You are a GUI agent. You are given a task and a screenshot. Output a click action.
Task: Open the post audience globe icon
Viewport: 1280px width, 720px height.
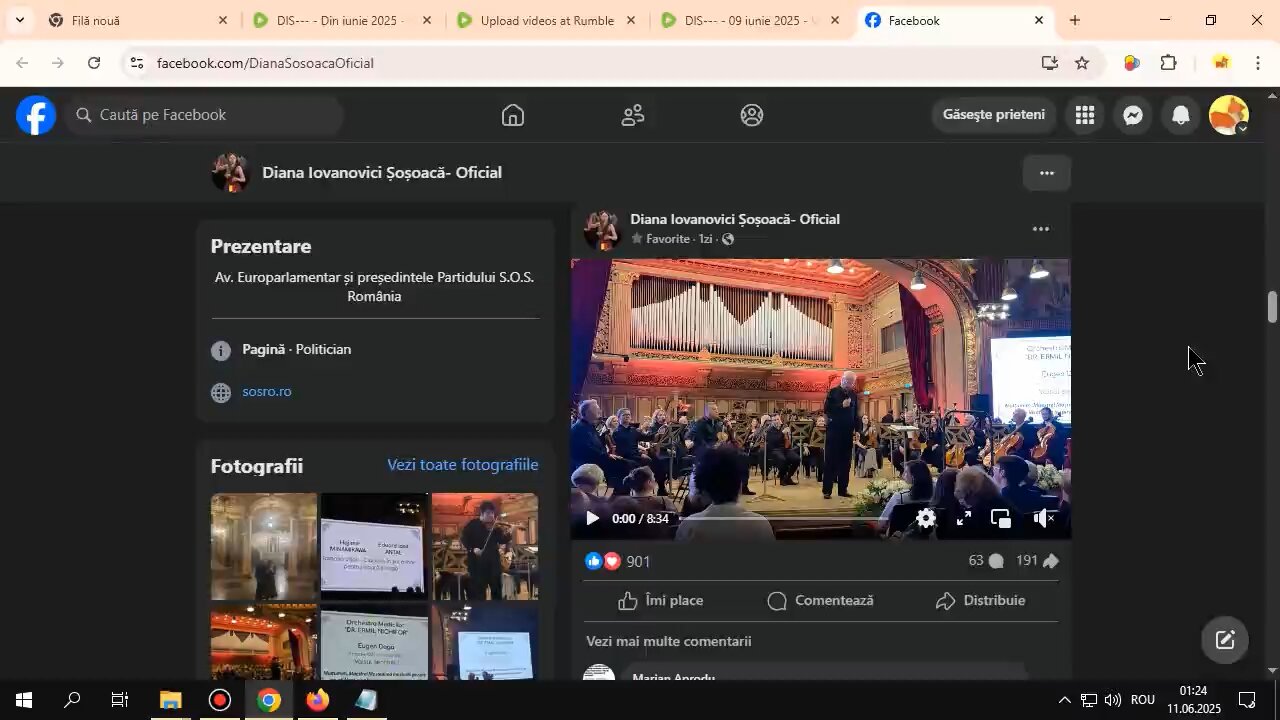tap(727, 239)
